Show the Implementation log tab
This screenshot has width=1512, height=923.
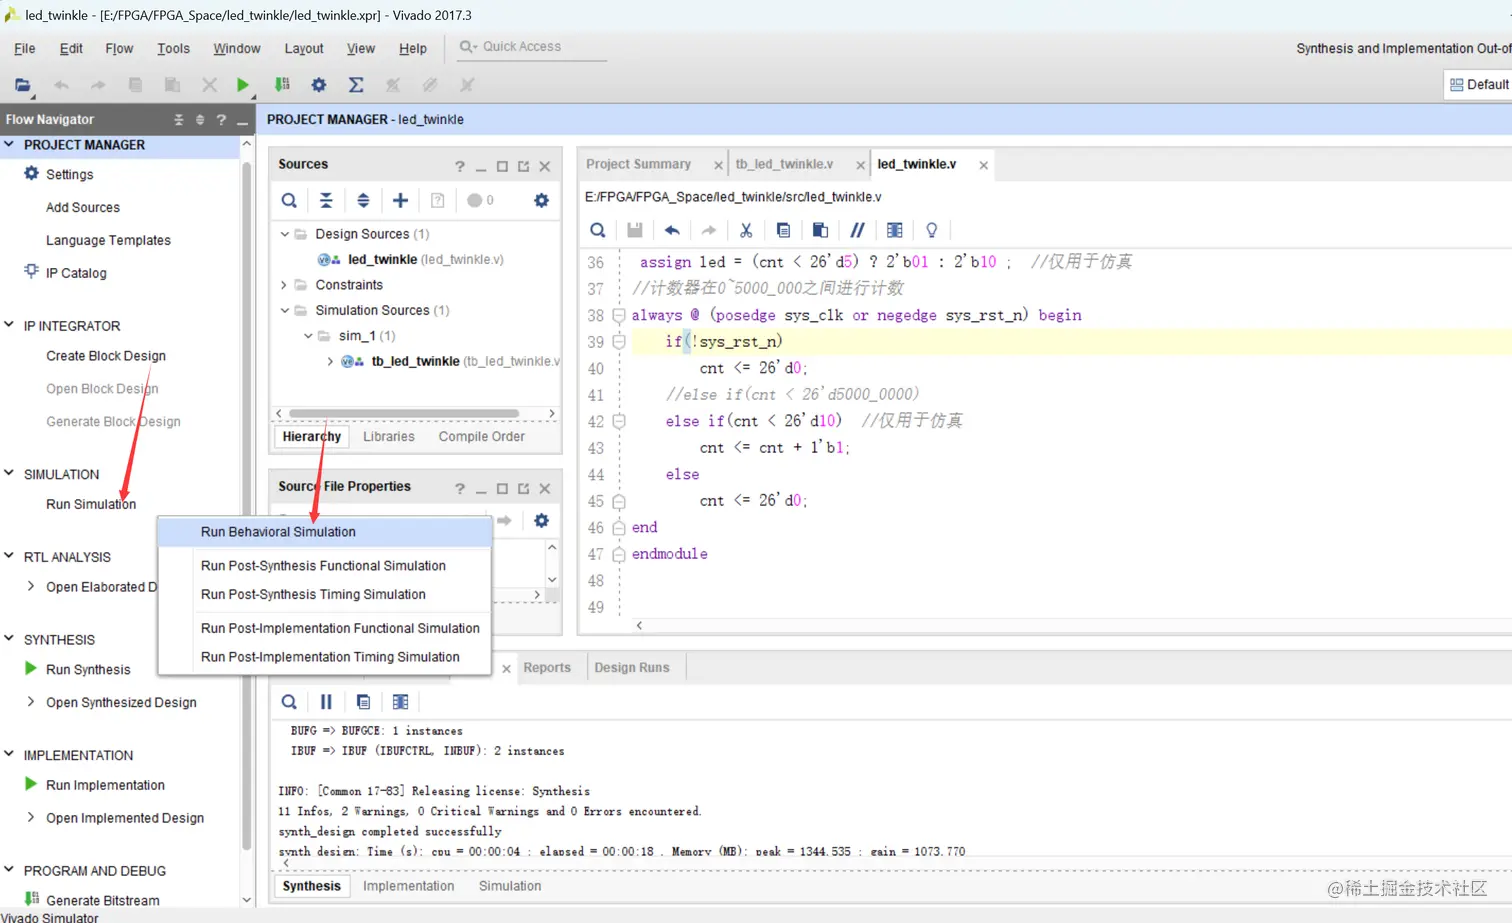pyautogui.click(x=408, y=885)
